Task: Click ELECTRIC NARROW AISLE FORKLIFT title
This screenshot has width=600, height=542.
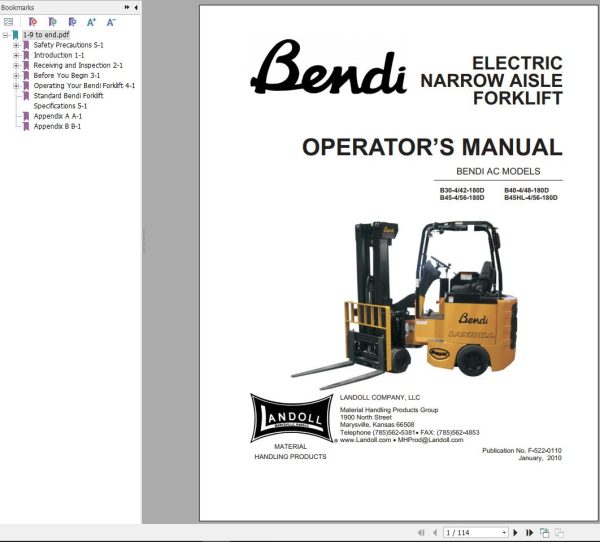Action: (492, 80)
